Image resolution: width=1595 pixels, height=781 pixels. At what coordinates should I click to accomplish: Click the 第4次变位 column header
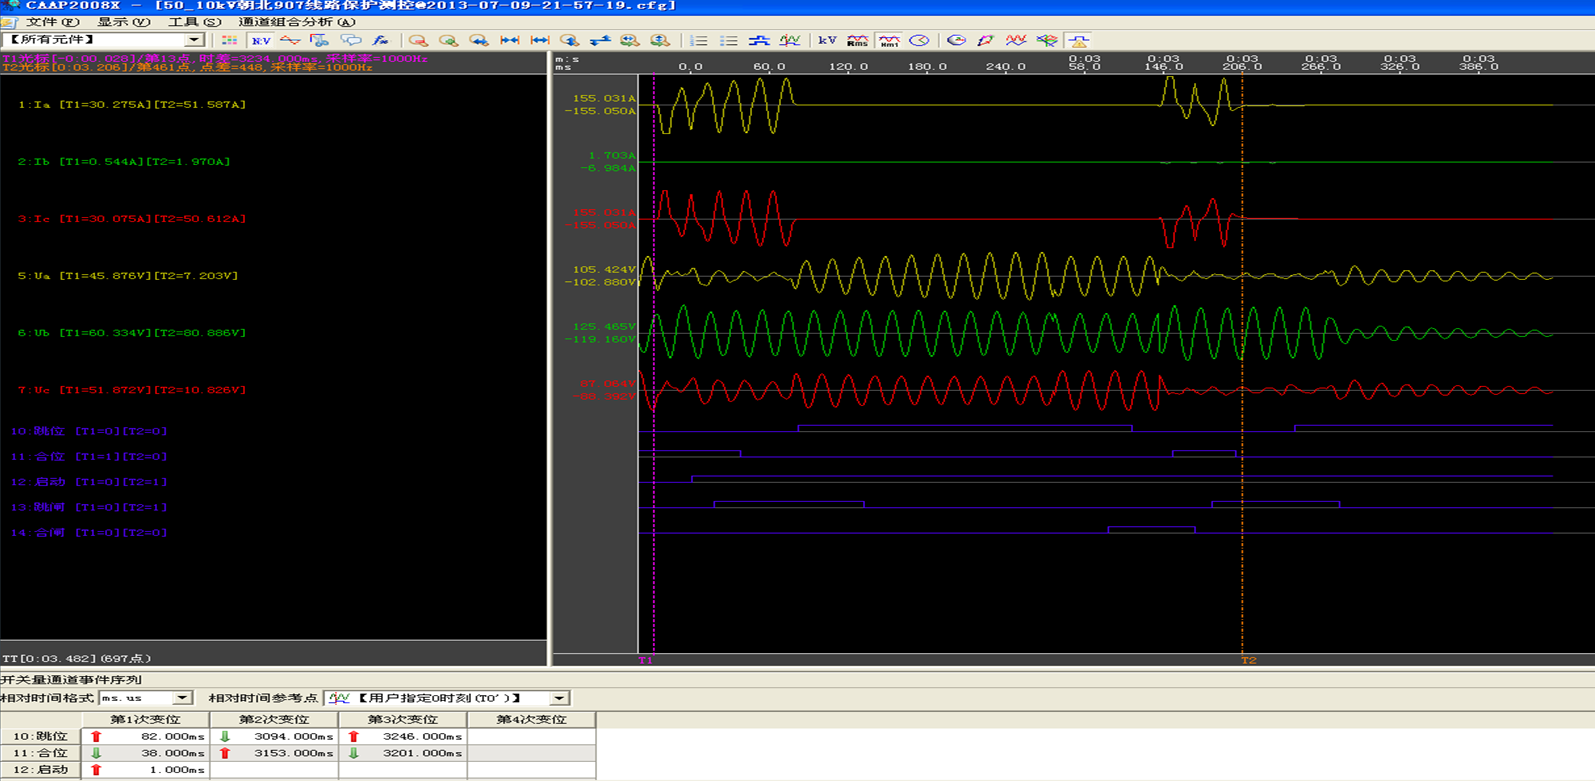[531, 720]
